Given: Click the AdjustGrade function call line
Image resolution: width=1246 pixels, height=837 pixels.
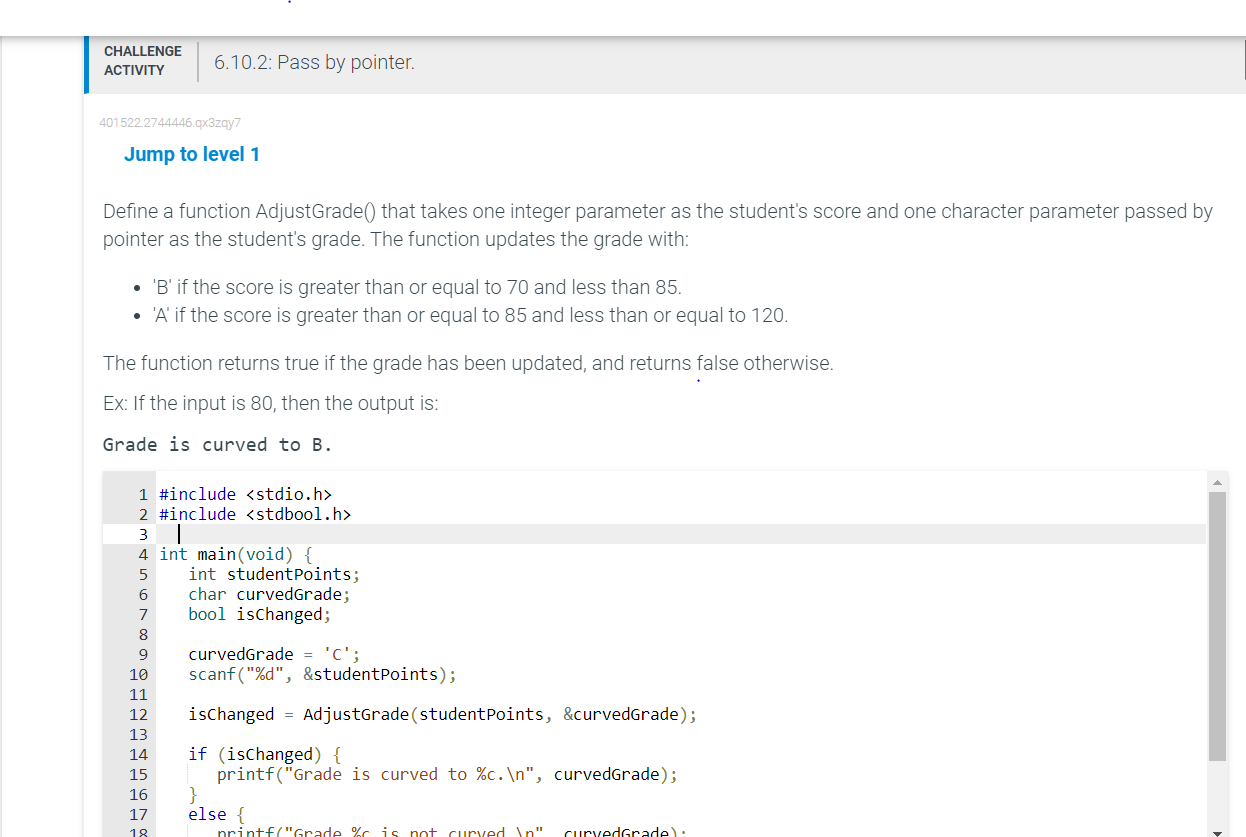Looking at the screenshot, I should (441, 713).
